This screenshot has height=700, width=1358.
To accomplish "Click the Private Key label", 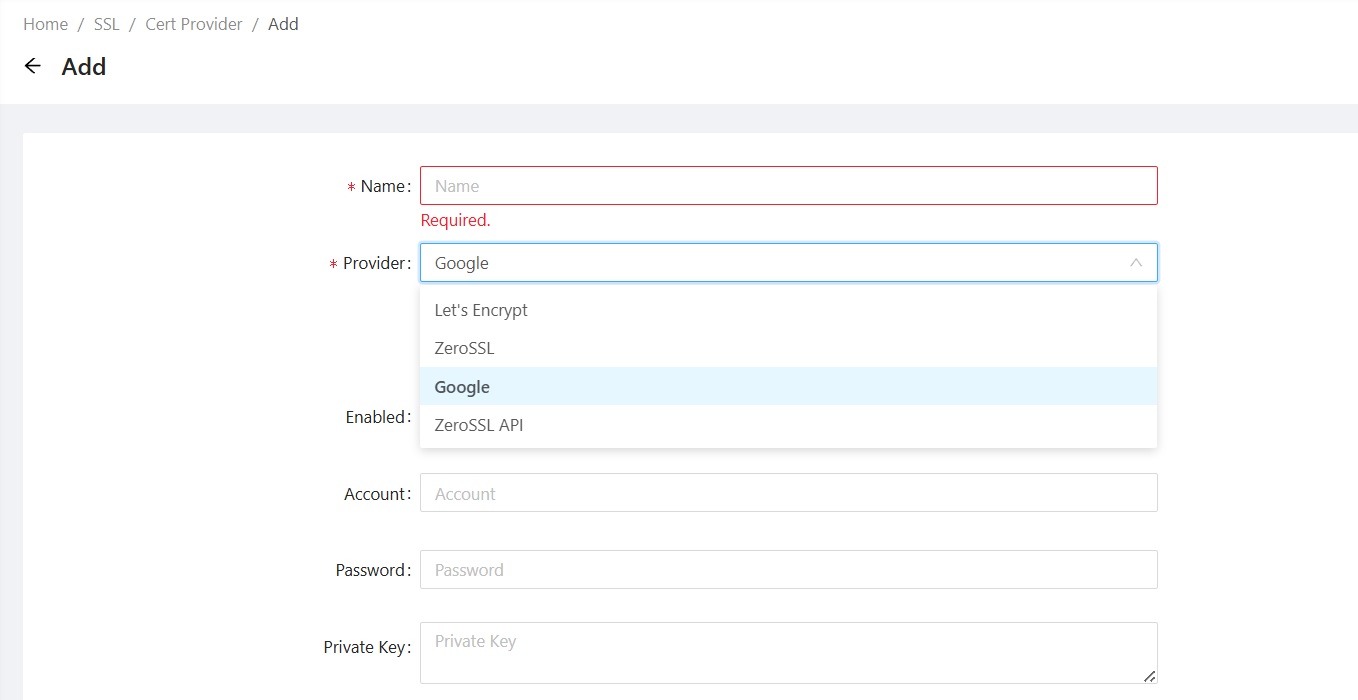I will click(x=364, y=647).
